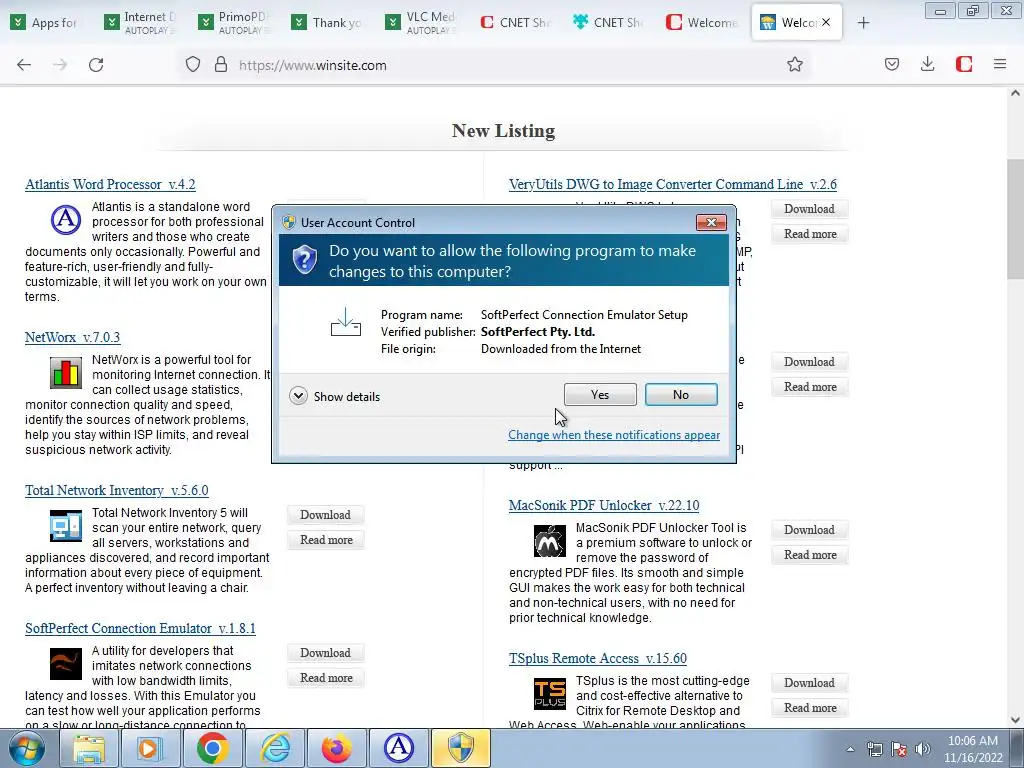Image resolution: width=1024 pixels, height=768 pixels.
Task: Click MacSonik apple logo icon
Action: [550, 541]
